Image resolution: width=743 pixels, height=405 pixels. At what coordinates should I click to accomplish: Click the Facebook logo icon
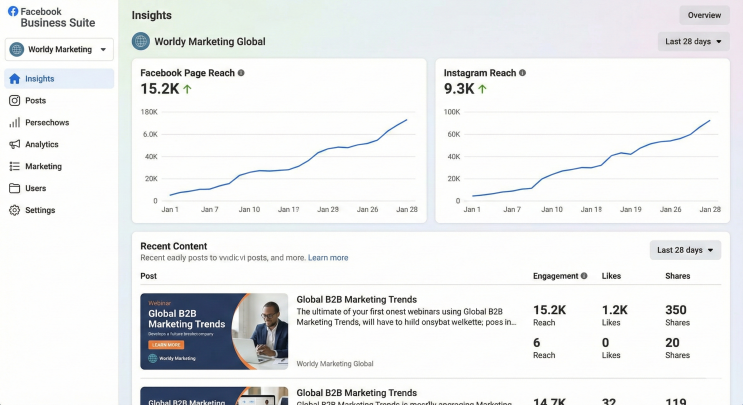tap(13, 11)
